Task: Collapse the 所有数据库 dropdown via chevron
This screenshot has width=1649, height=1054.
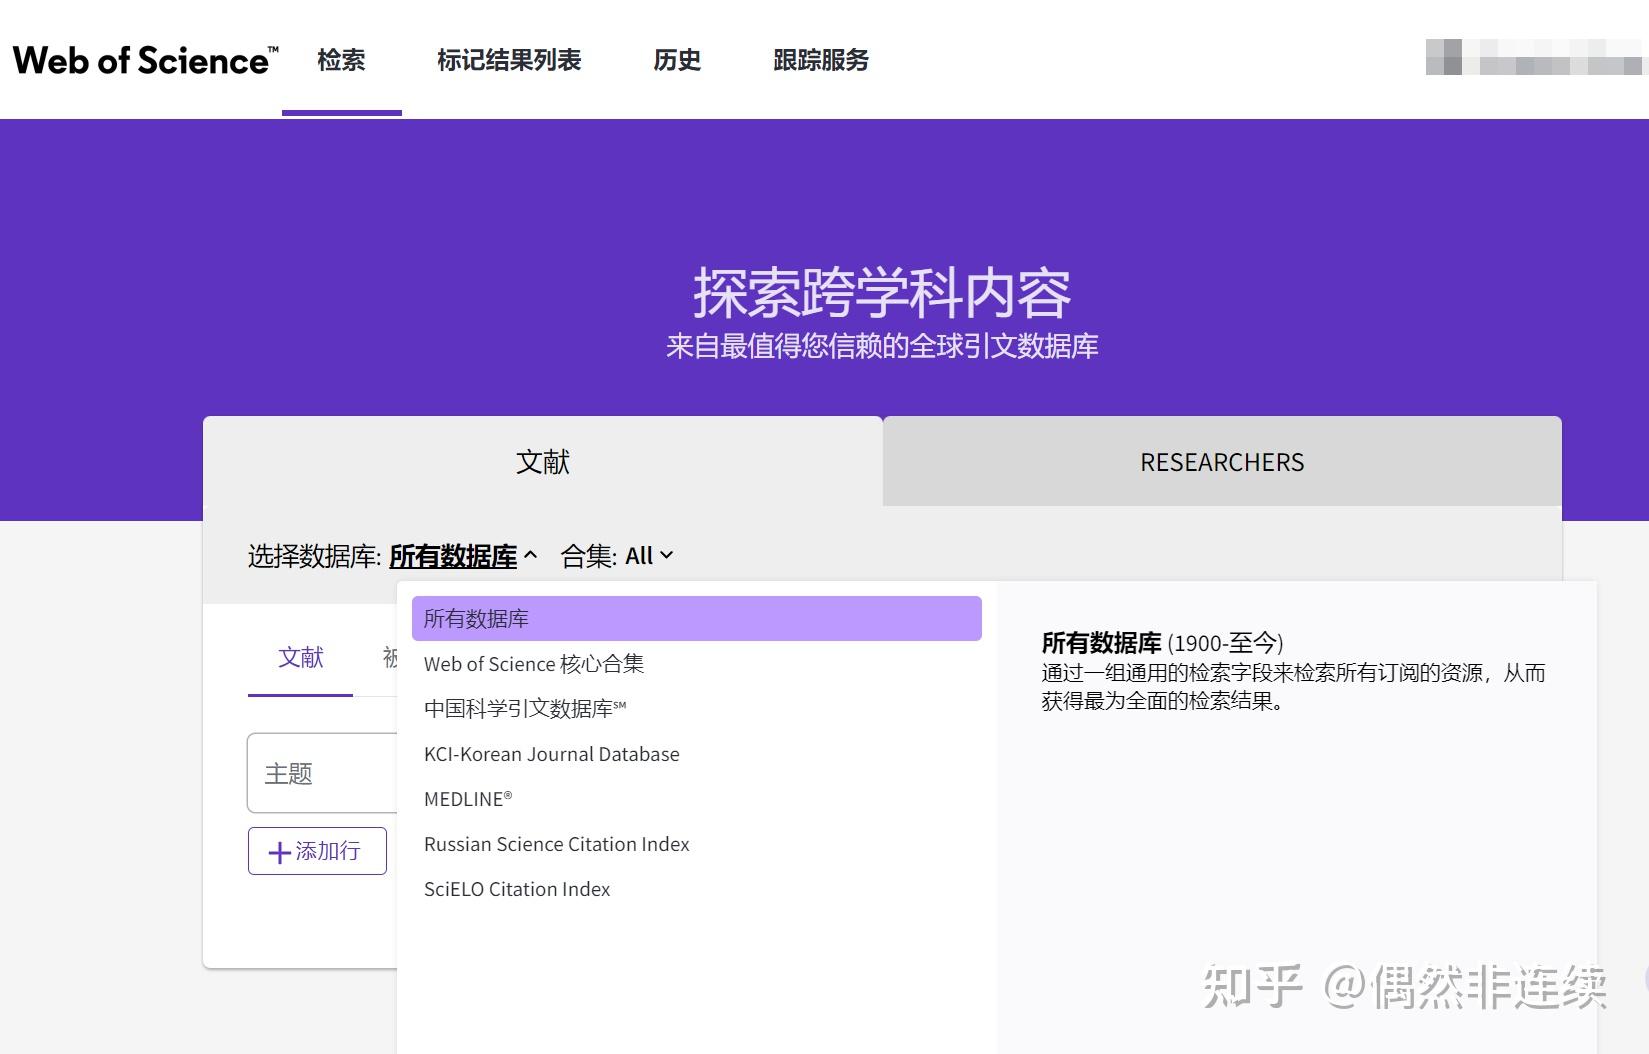Action: [x=531, y=556]
